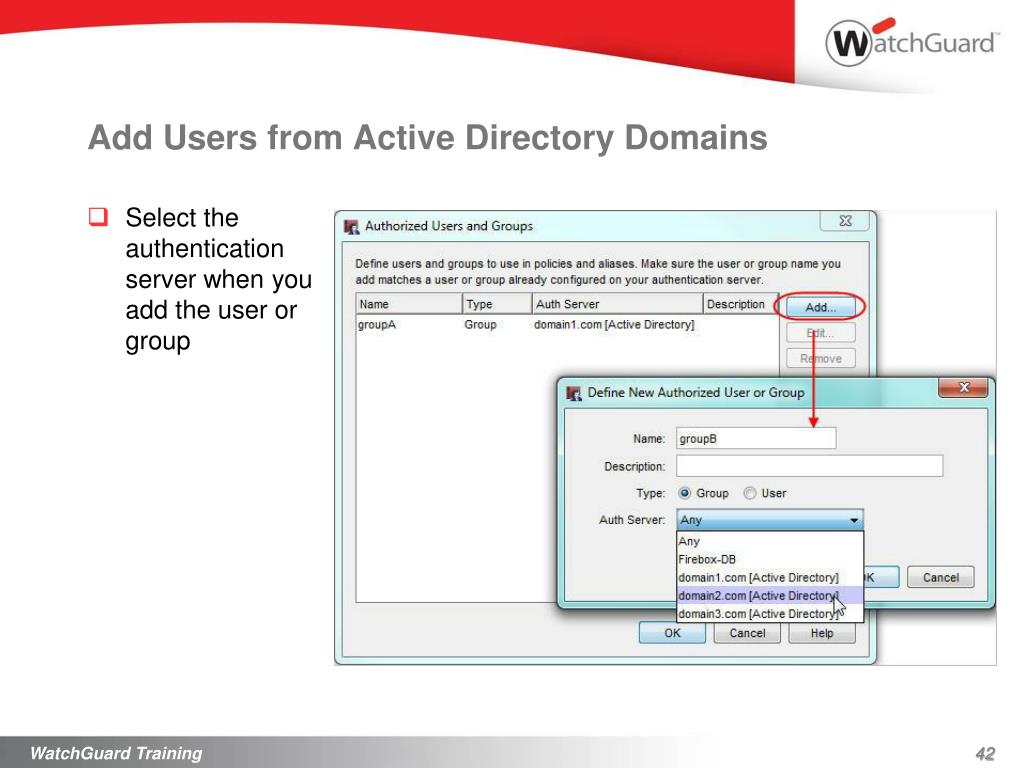Image resolution: width=1024 pixels, height=768 pixels.
Task: Click the Auth Server column header
Action: pos(617,304)
